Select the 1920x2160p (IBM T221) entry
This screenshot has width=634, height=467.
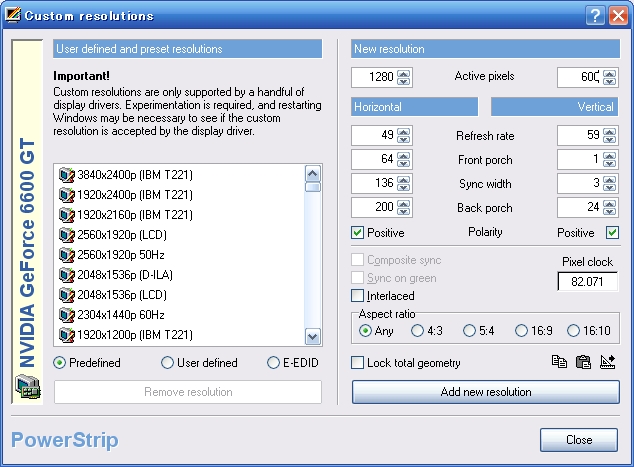click(126, 215)
